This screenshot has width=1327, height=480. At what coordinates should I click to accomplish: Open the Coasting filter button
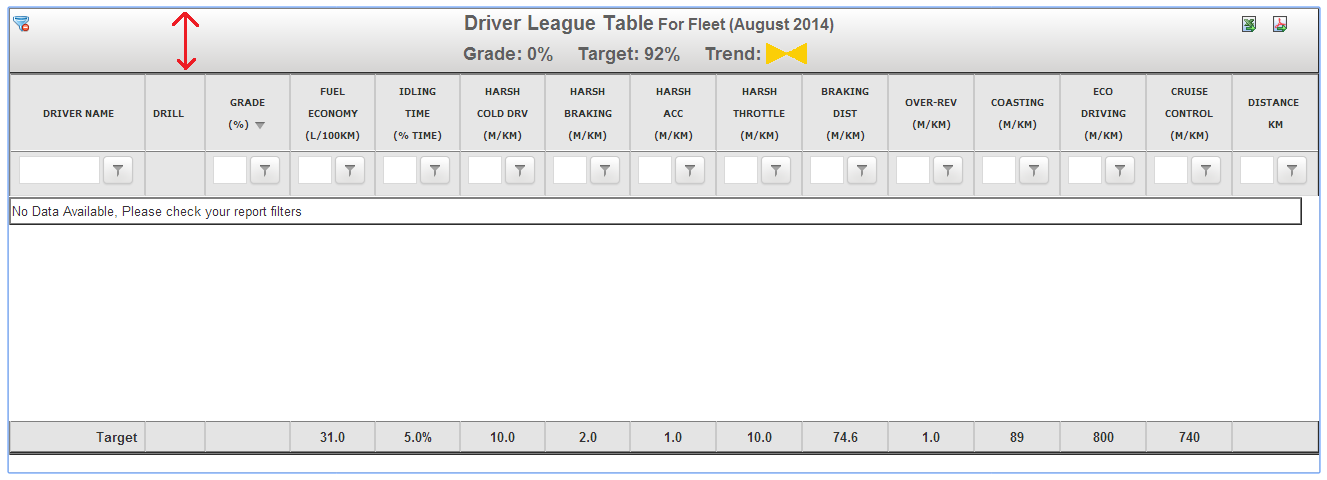(1033, 171)
